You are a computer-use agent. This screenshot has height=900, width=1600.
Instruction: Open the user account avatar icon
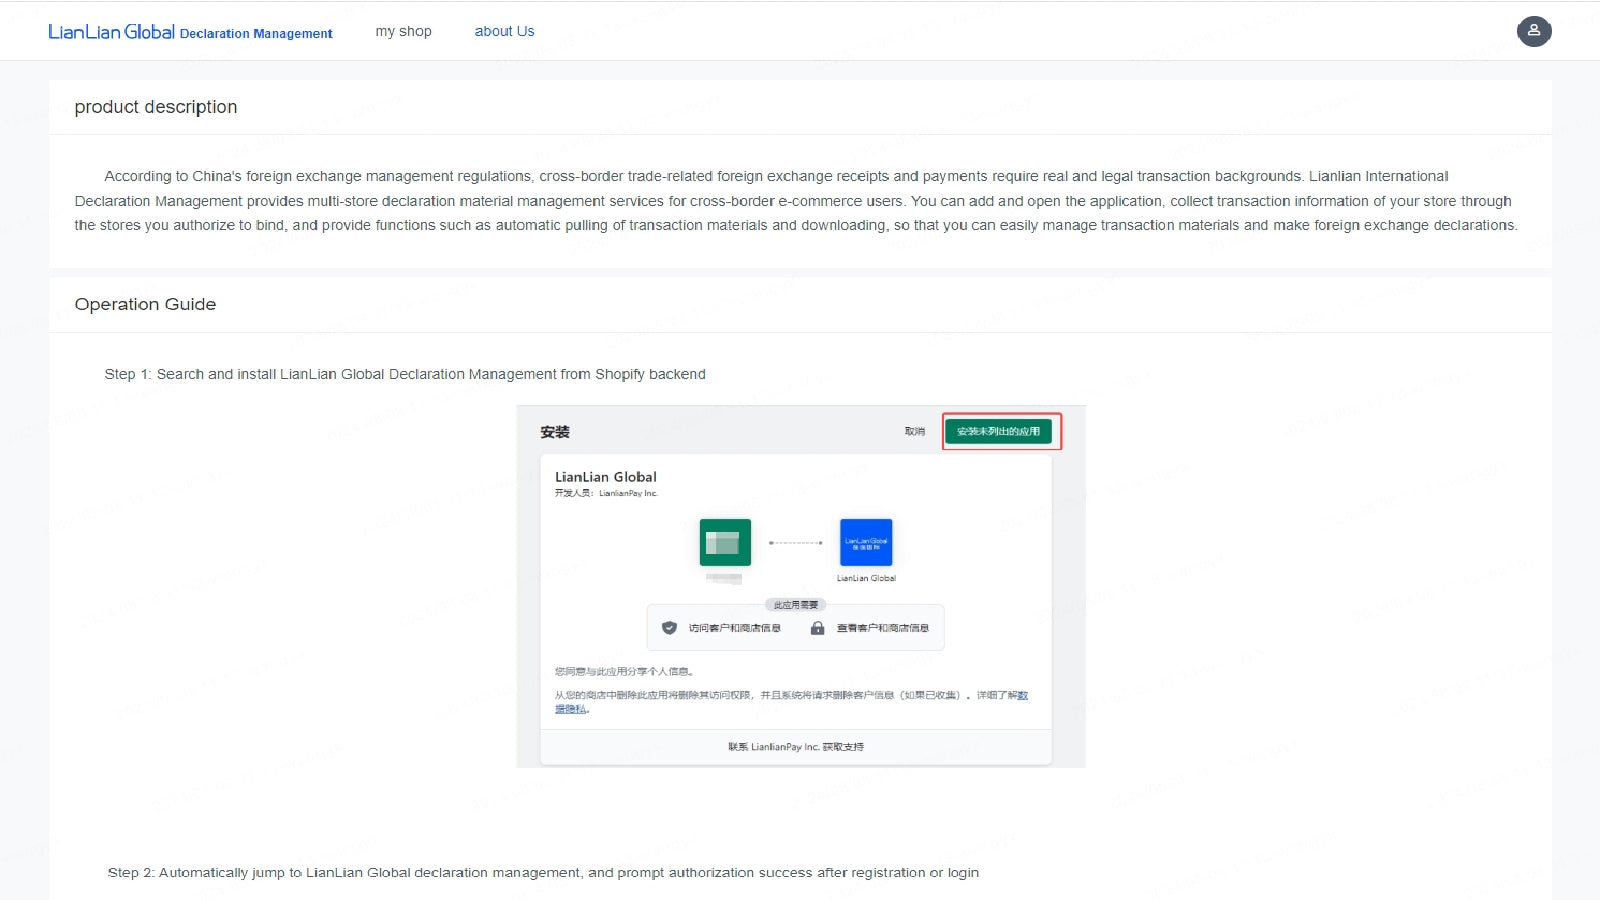[x=1533, y=31]
